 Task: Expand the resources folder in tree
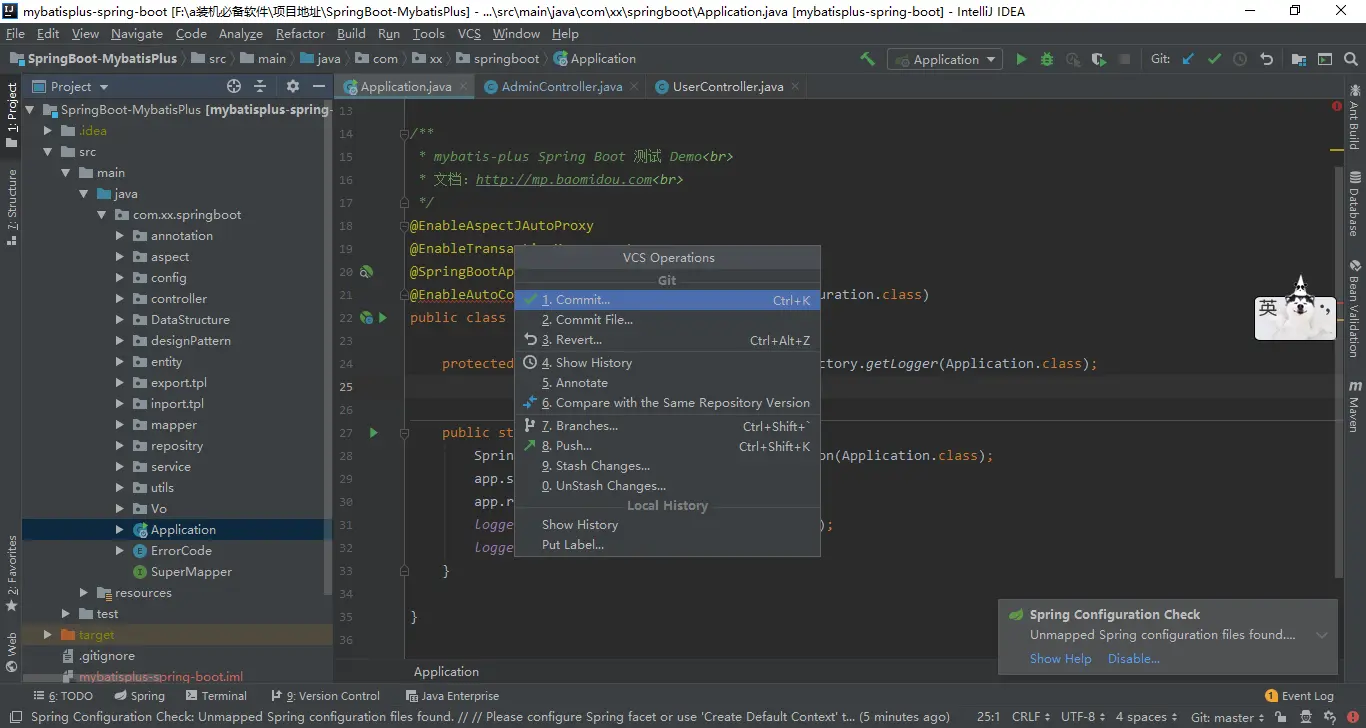[84, 593]
